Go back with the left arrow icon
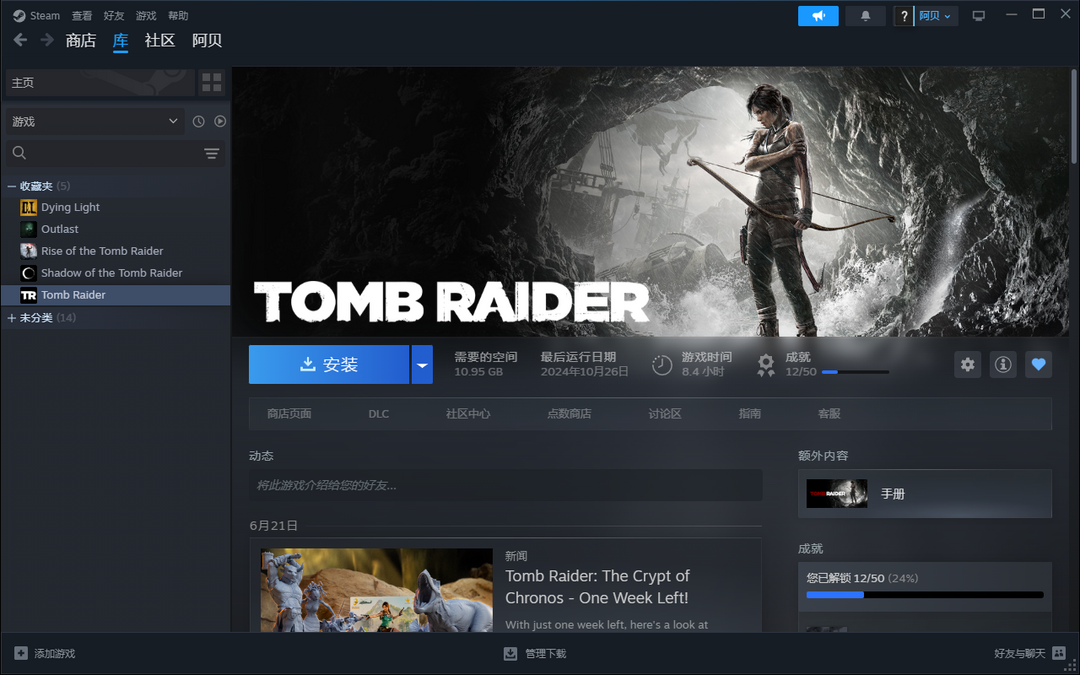 click(20, 40)
